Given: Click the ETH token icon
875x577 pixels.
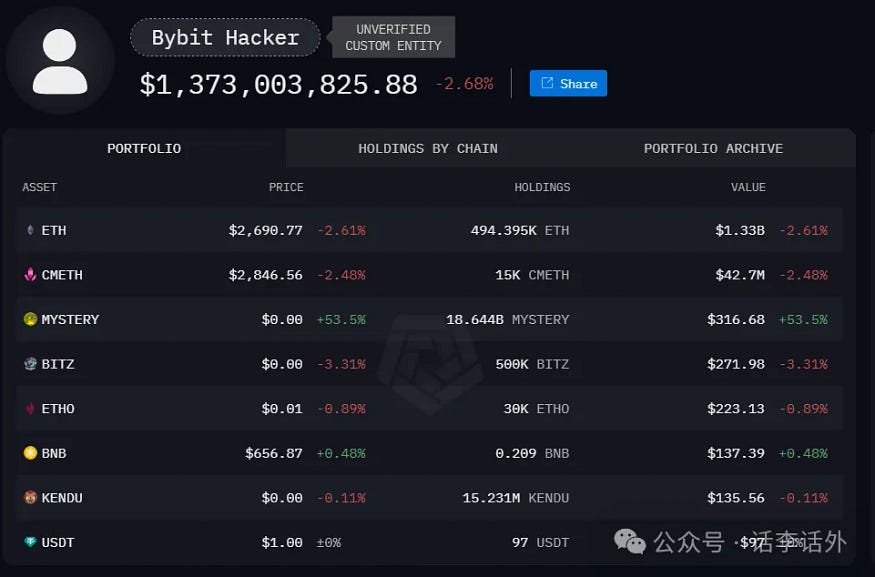Looking at the screenshot, I should (30, 230).
